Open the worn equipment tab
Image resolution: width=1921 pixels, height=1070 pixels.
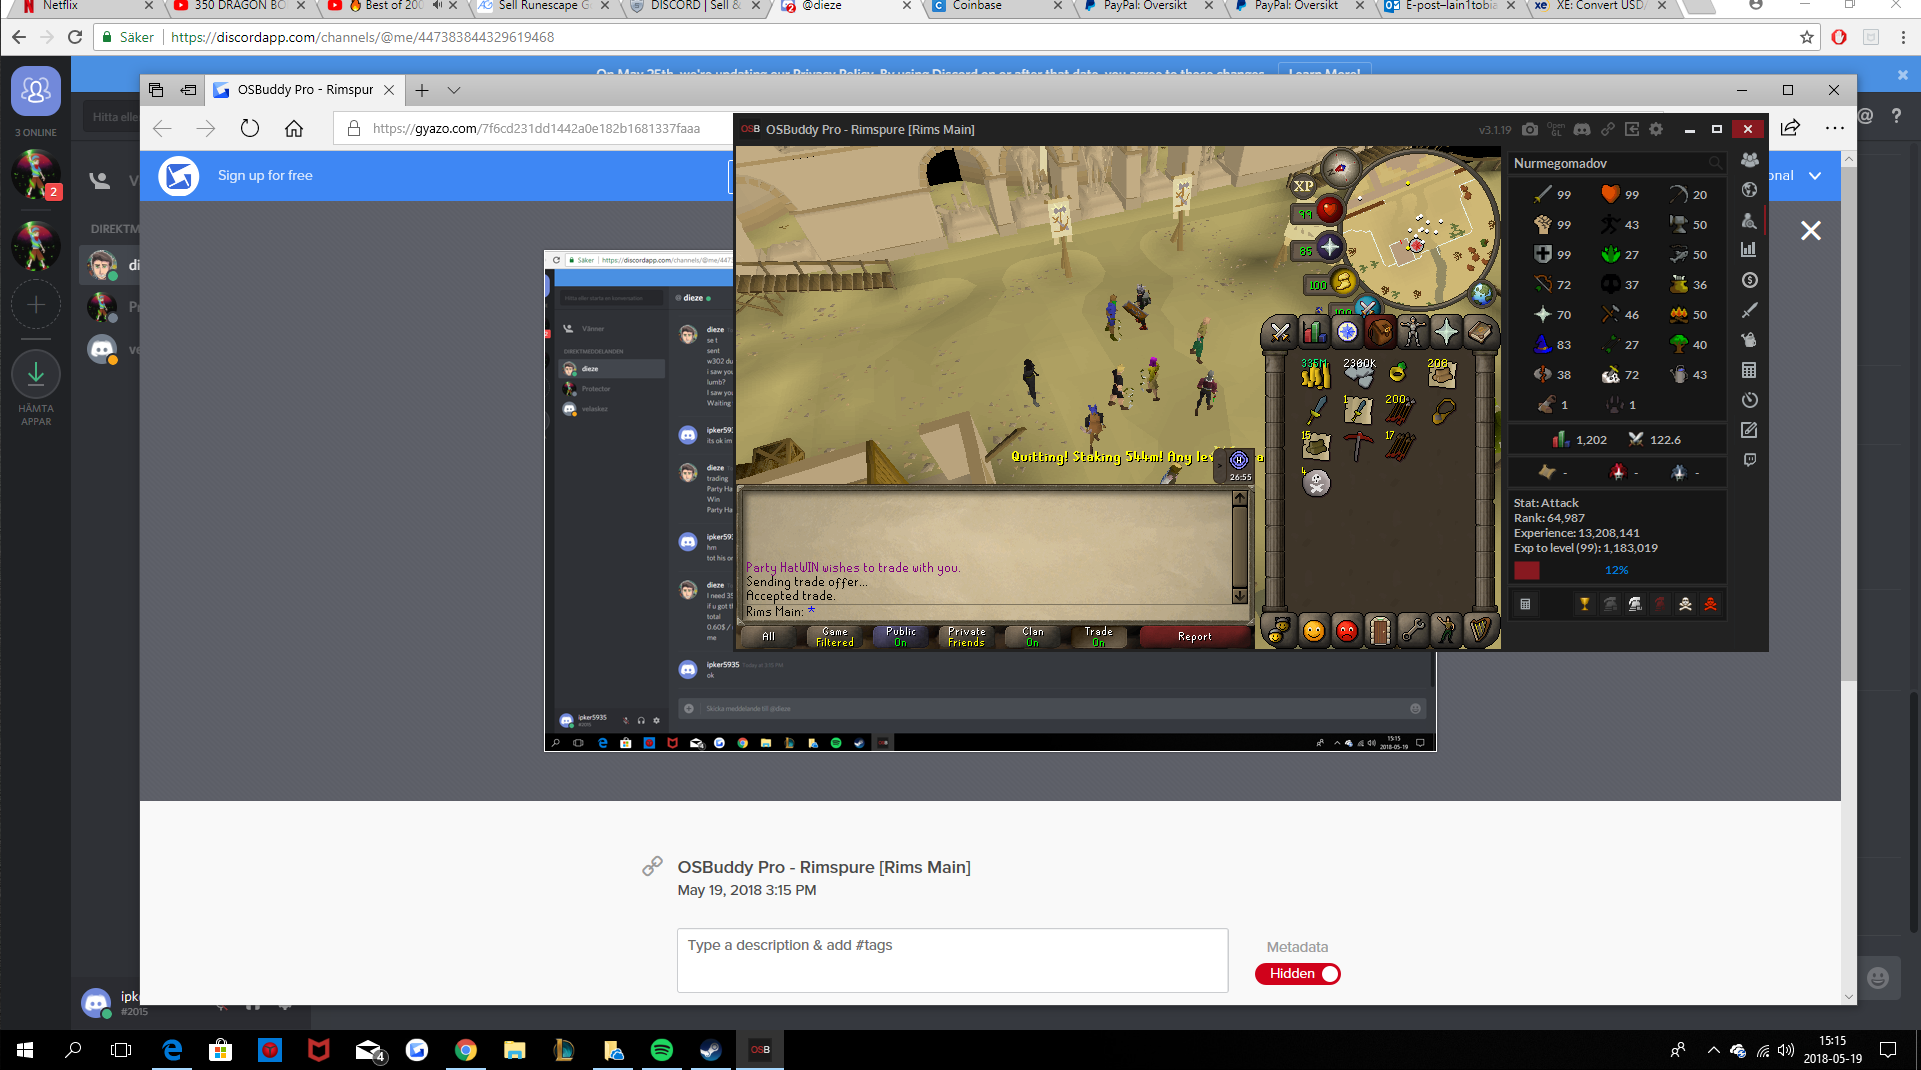click(x=1413, y=332)
